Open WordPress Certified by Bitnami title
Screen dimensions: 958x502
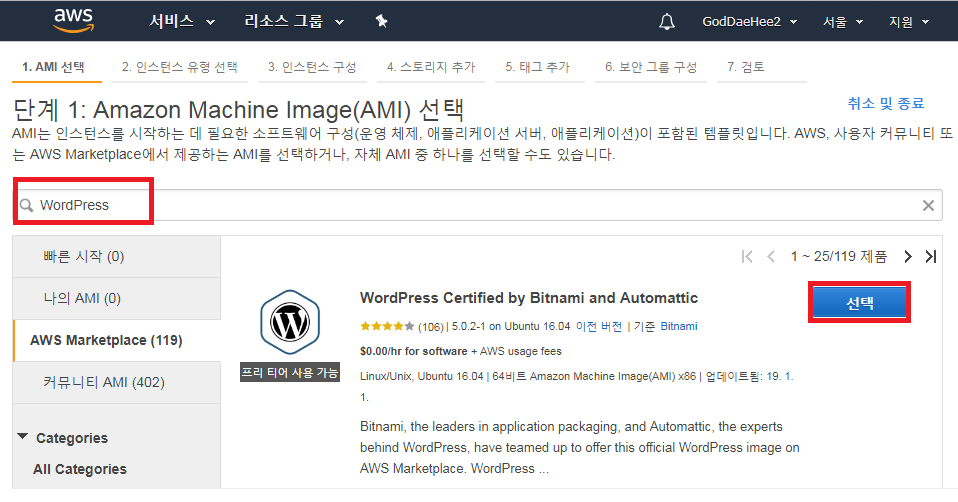(528, 298)
